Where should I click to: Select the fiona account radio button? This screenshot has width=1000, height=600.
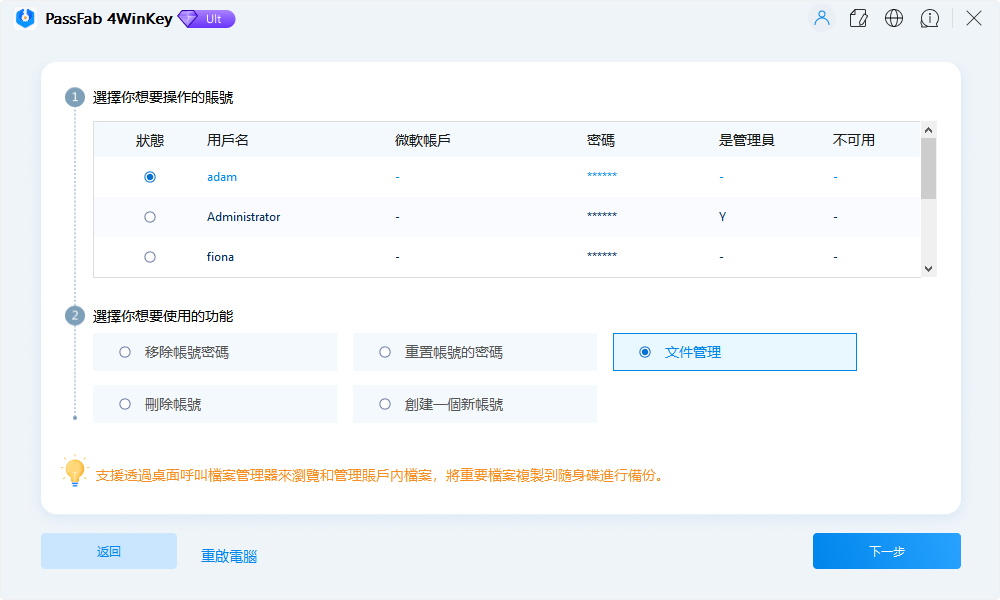tap(150, 256)
